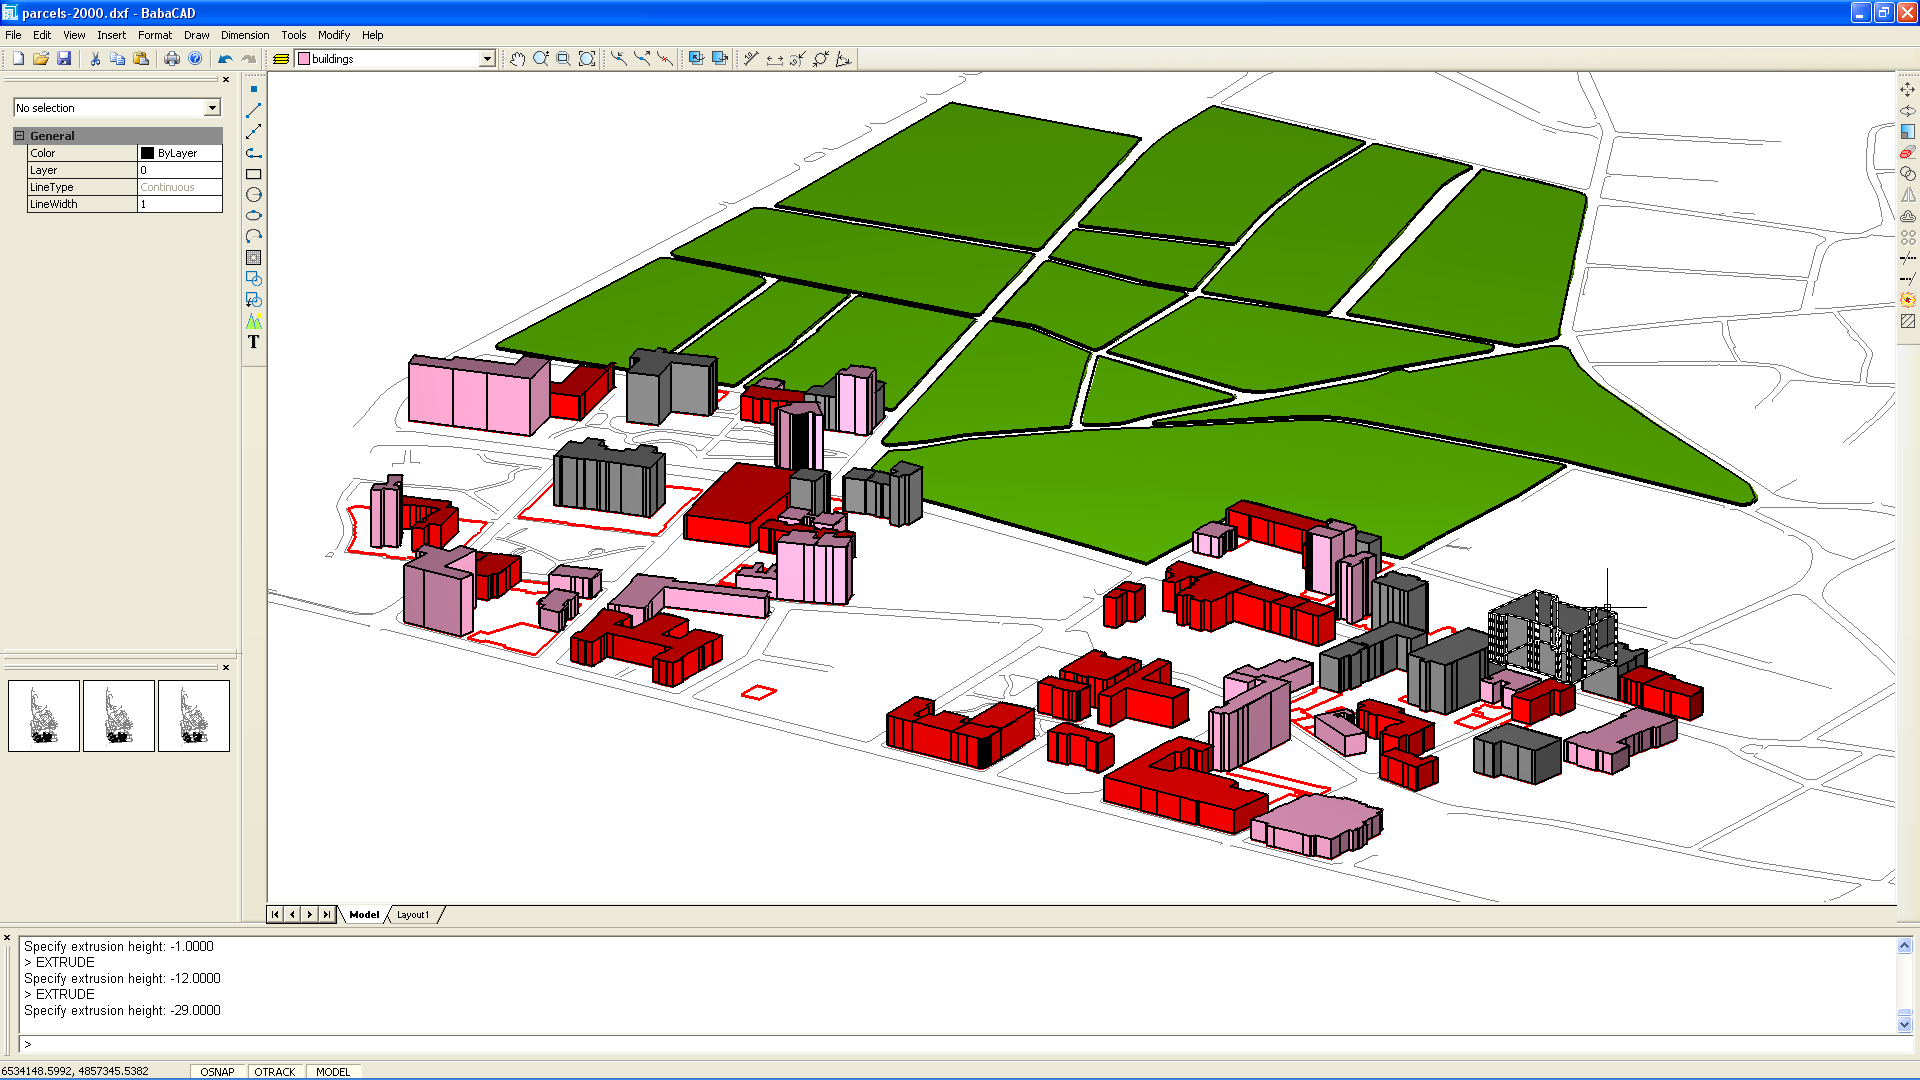
Task: Select the Line drawing tool
Action: pyautogui.click(x=253, y=110)
